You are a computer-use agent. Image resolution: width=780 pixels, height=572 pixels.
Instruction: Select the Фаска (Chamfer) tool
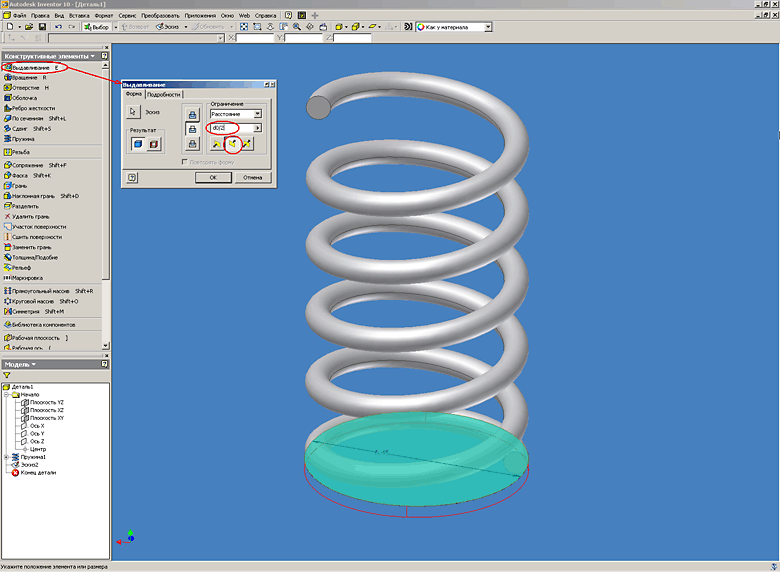[x=27, y=176]
